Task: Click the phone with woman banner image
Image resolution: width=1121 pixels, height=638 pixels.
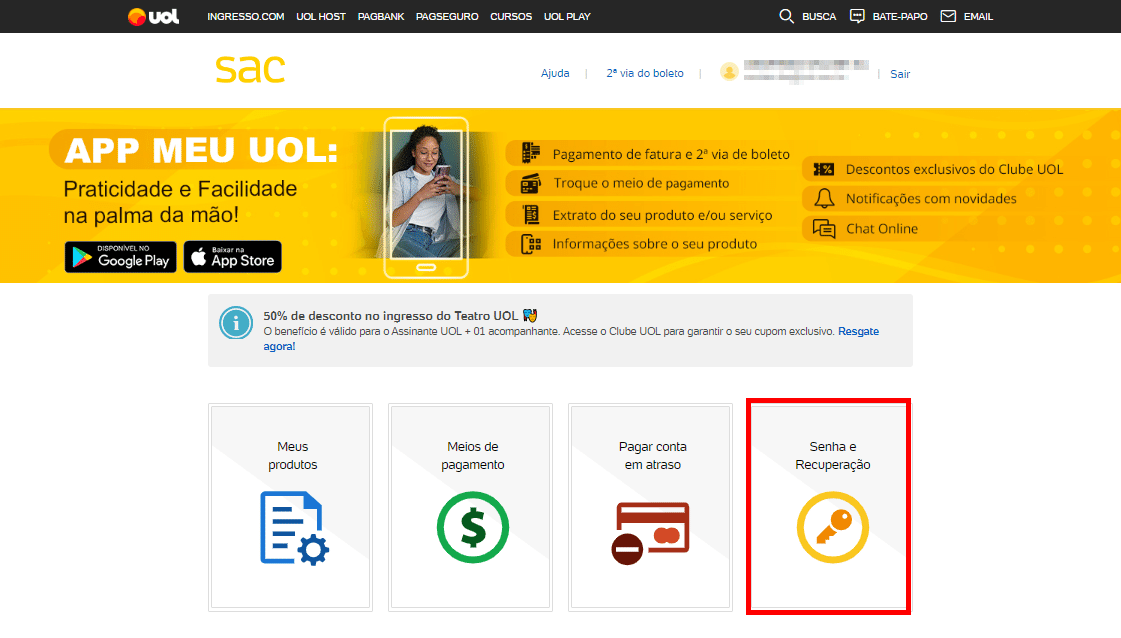Action: 426,197
